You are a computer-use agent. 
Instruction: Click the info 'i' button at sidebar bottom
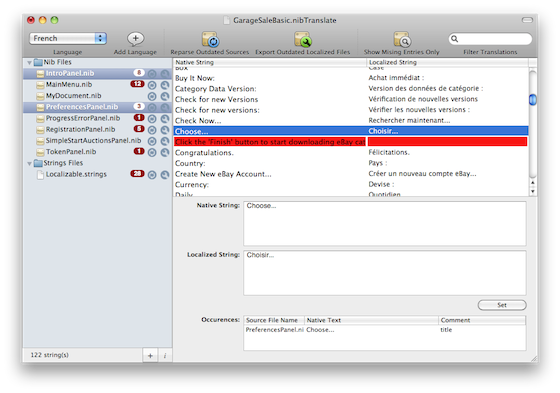tap(165, 355)
